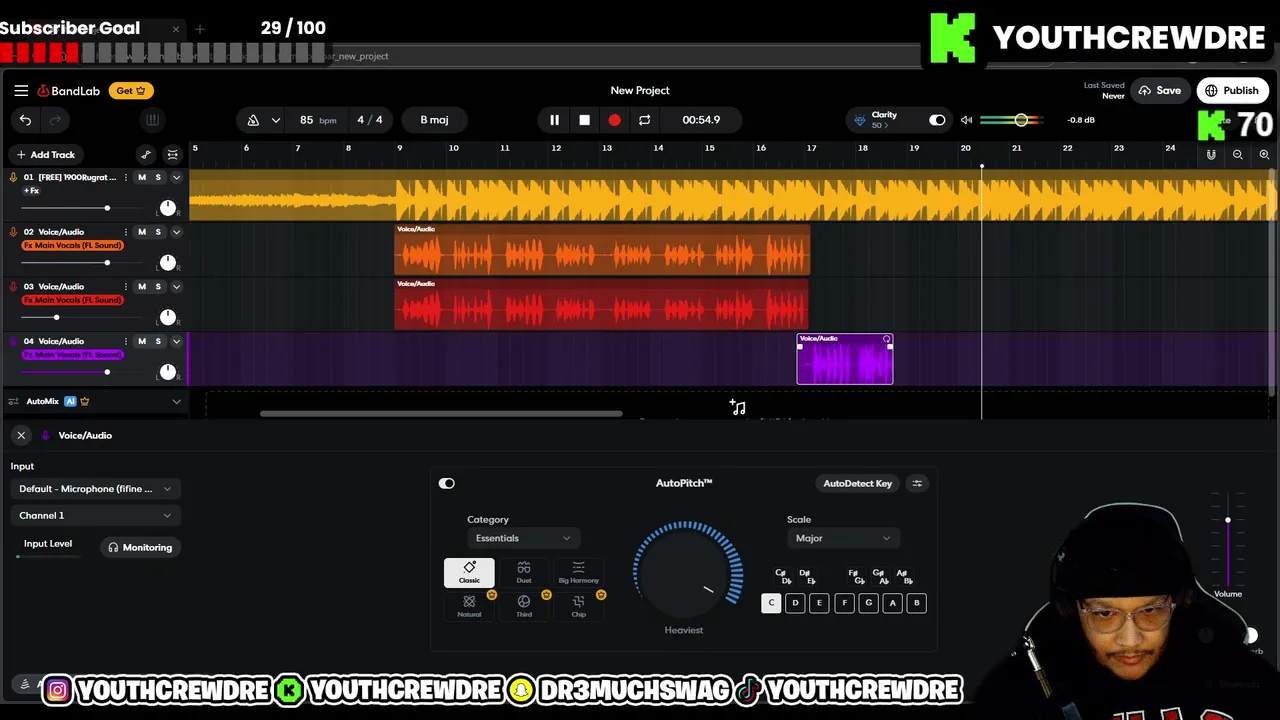Open the Channel 1 dropdown
Viewport: 1280px width, 720px height.
pyautogui.click(x=95, y=515)
